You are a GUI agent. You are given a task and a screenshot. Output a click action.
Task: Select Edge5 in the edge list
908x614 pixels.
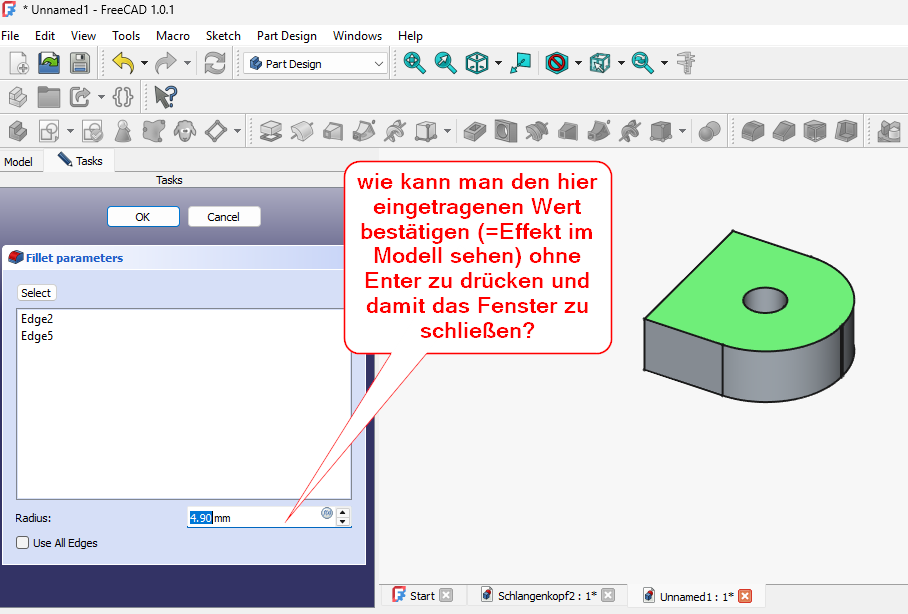coord(37,336)
